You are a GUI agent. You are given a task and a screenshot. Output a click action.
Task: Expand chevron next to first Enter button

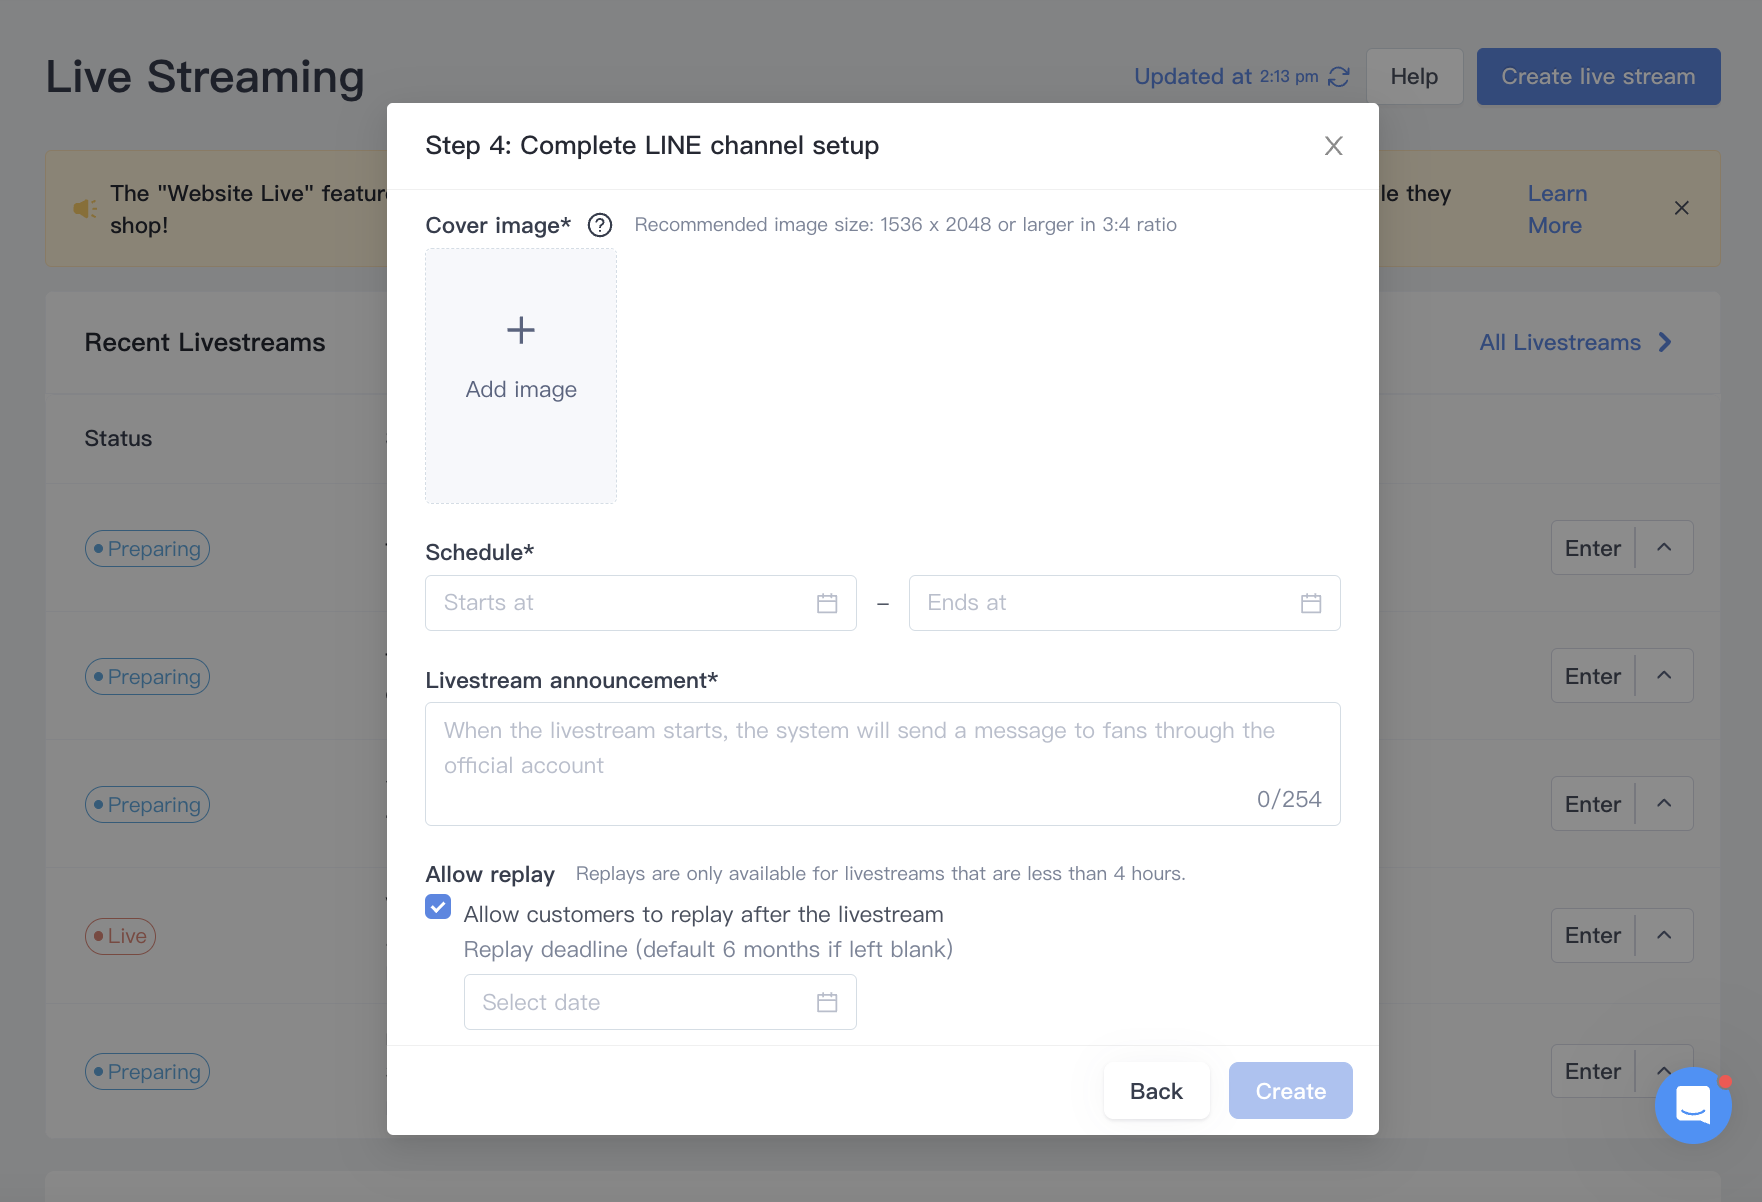click(1664, 548)
